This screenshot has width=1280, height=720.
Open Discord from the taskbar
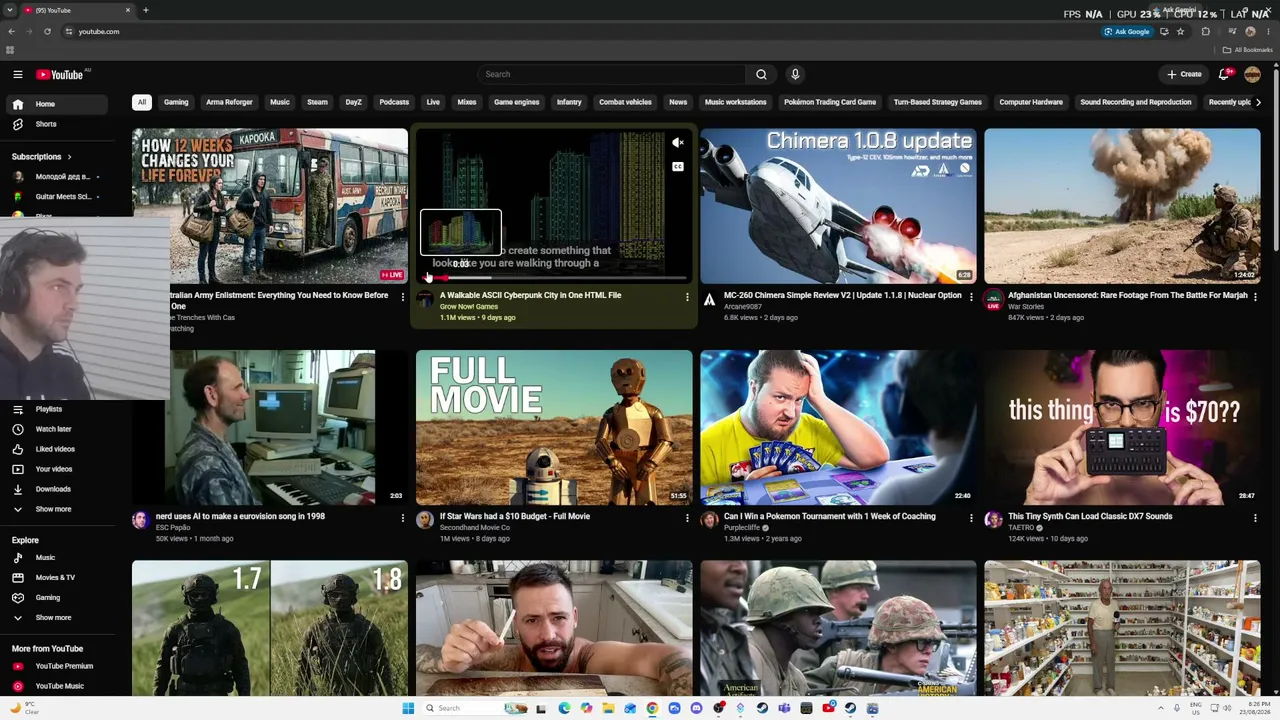point(696,708)
